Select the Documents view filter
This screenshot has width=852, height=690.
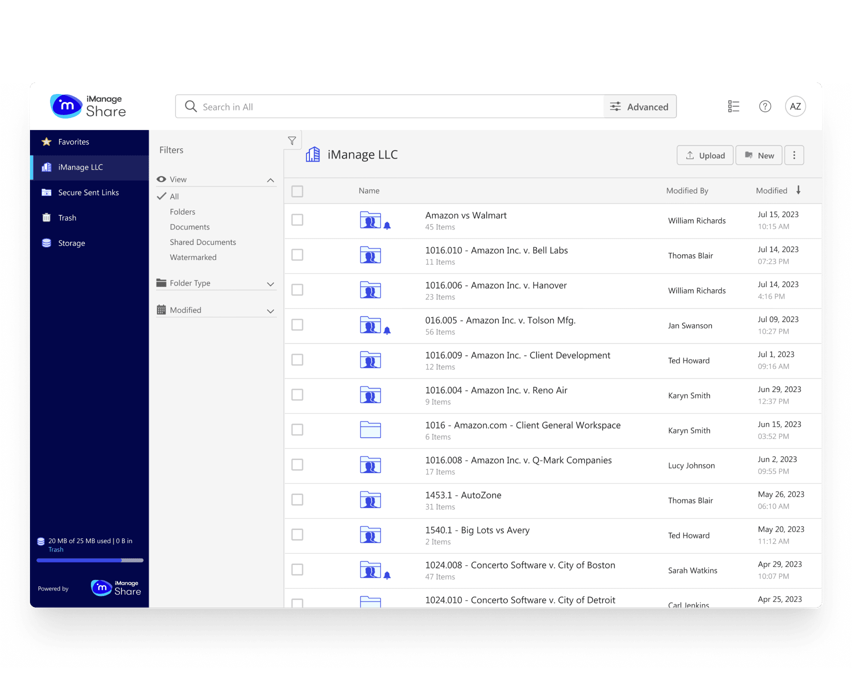click(x=189, y=227)
